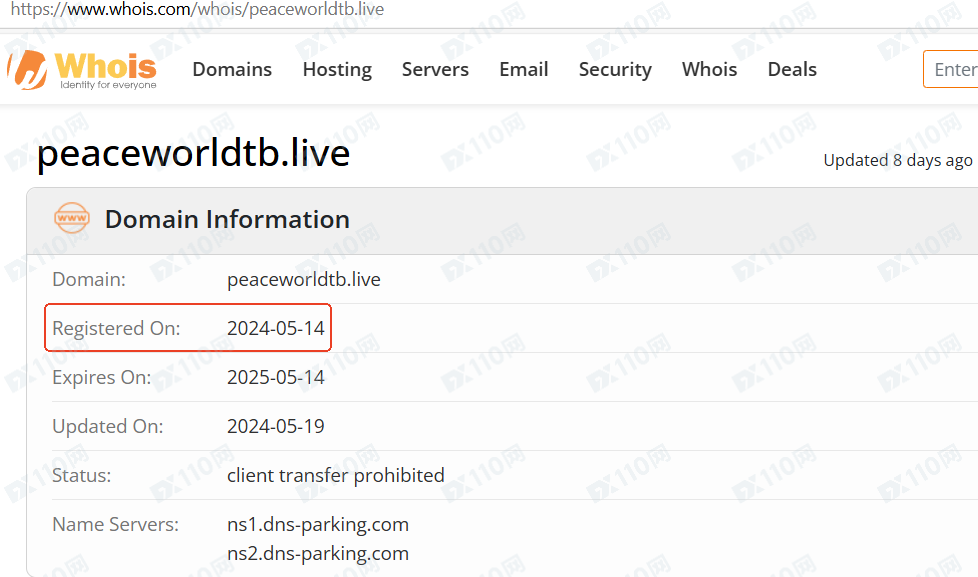Click the Updated On date 2024-05-19

(x=276, y=426)
